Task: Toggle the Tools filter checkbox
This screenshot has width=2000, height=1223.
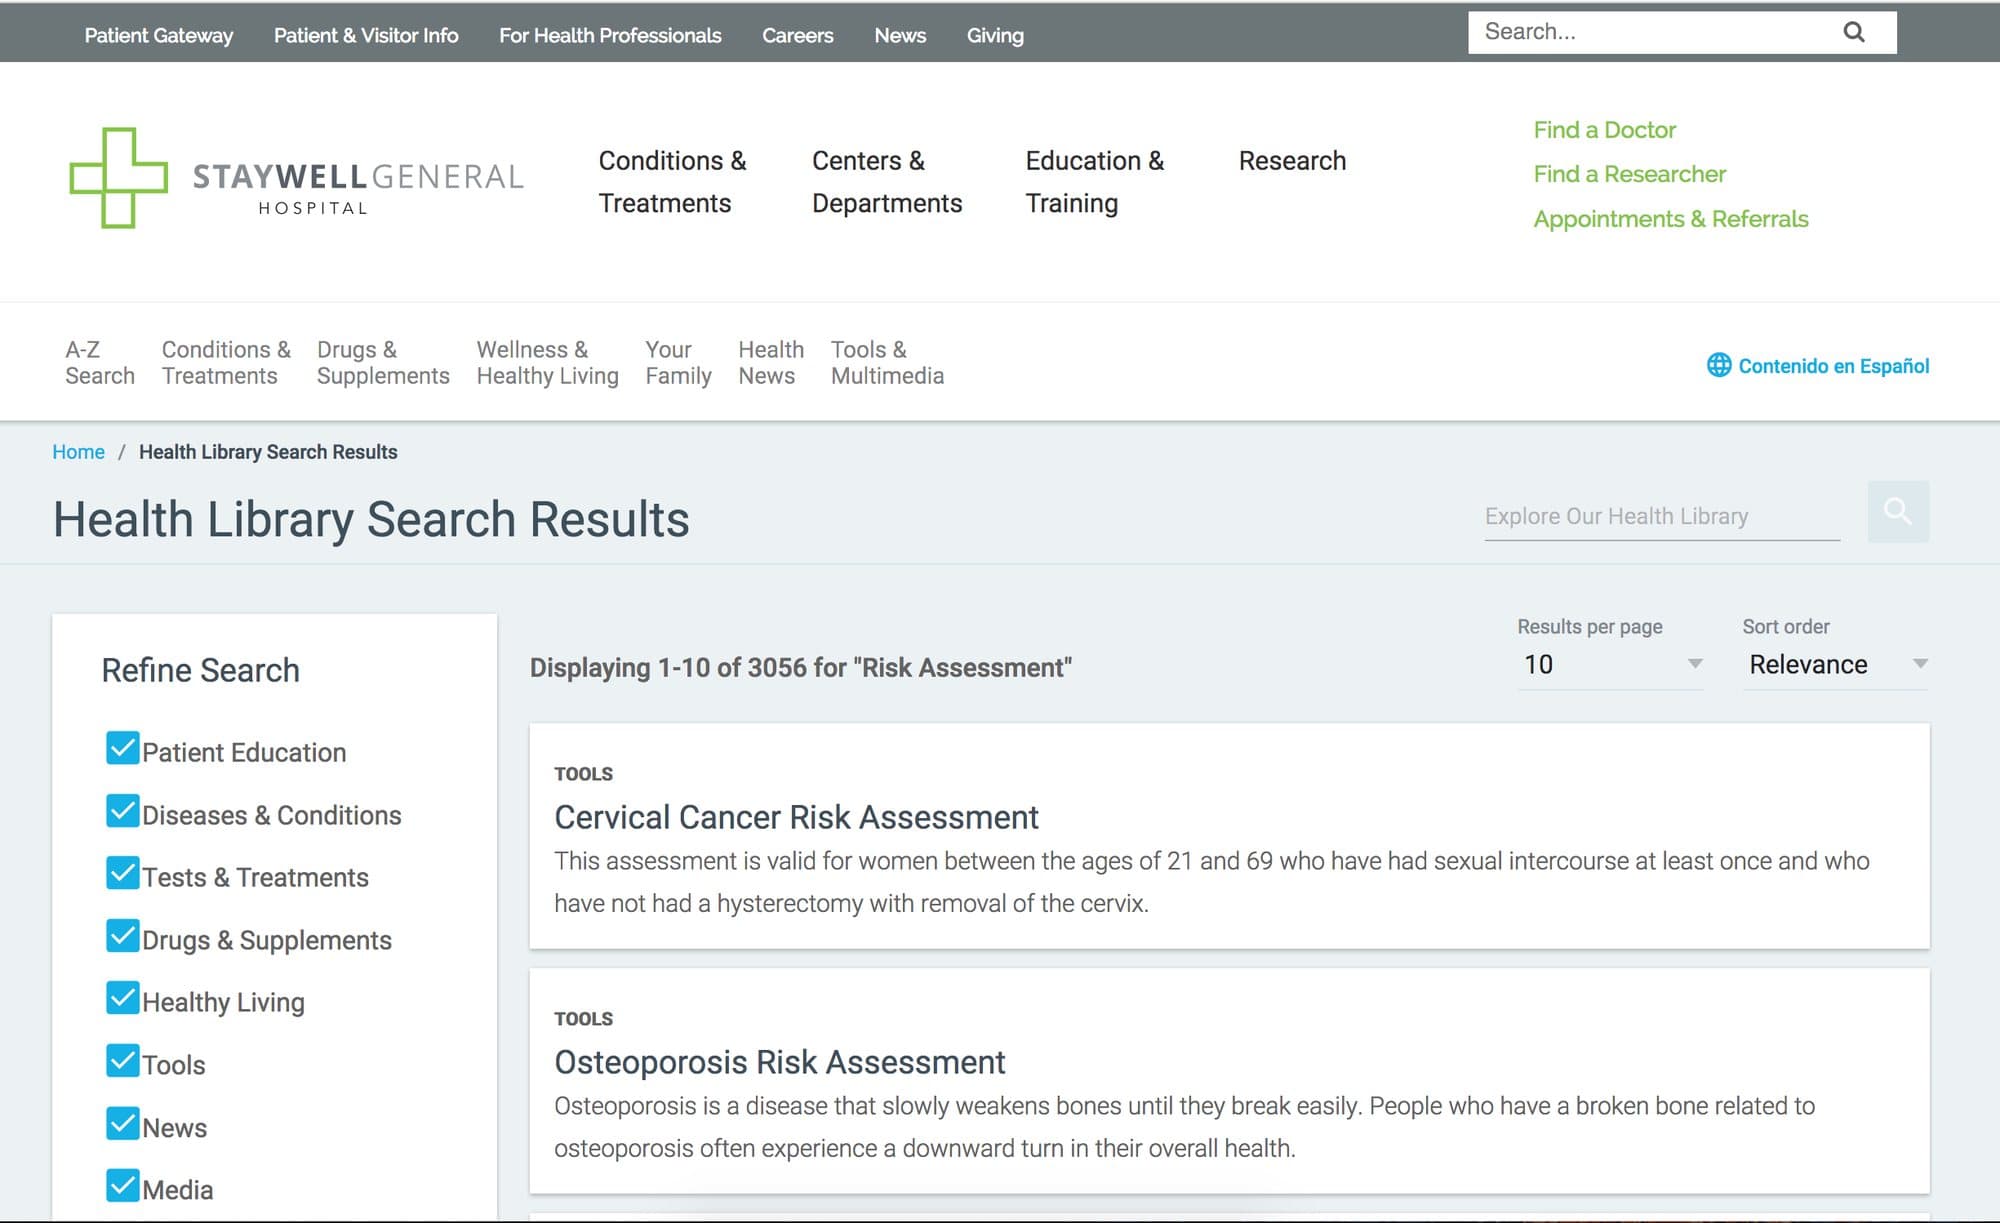Action: 122,1061
